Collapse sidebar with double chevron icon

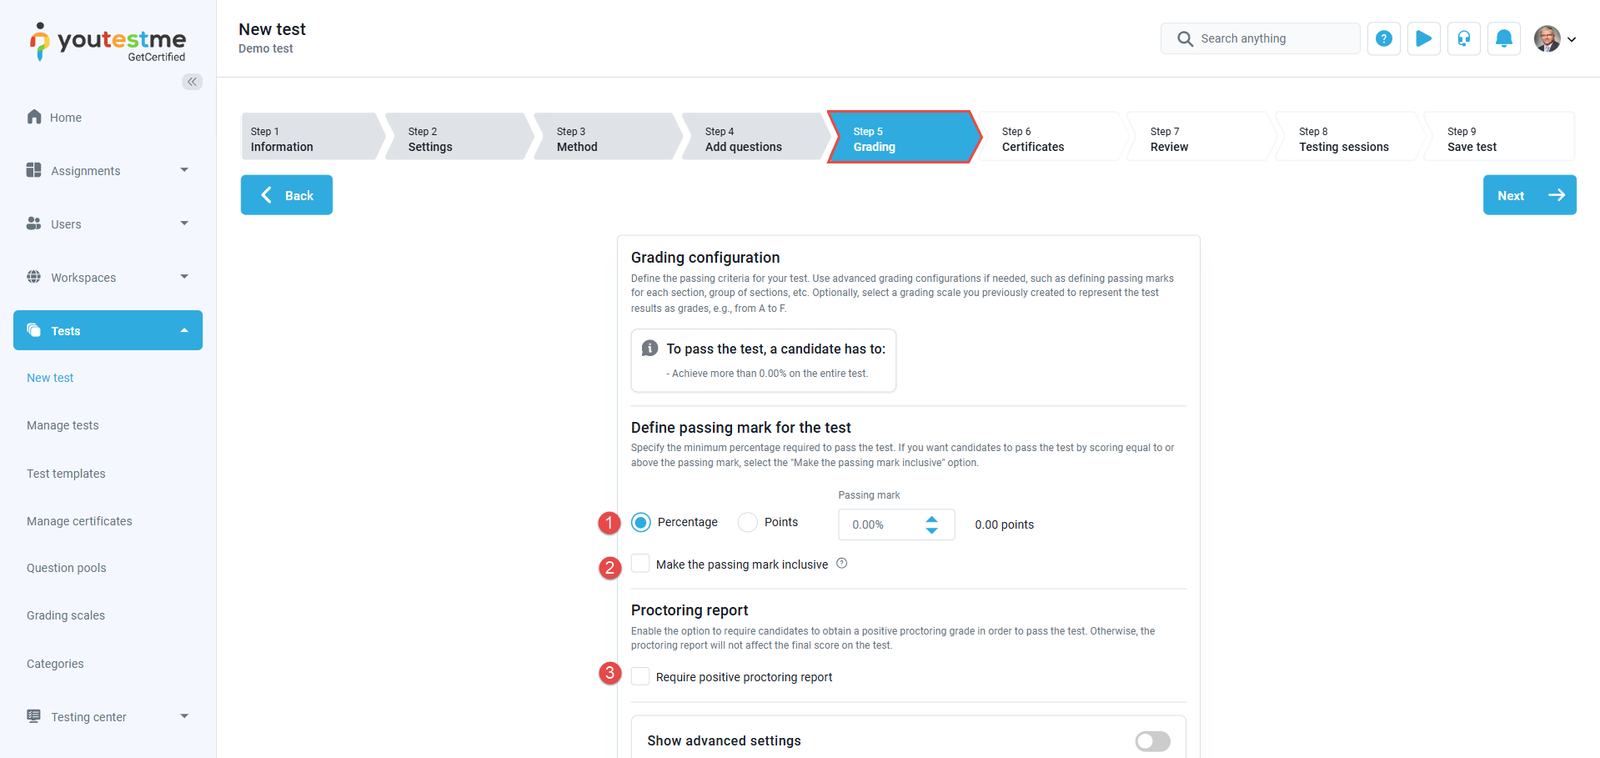[192, 82]
